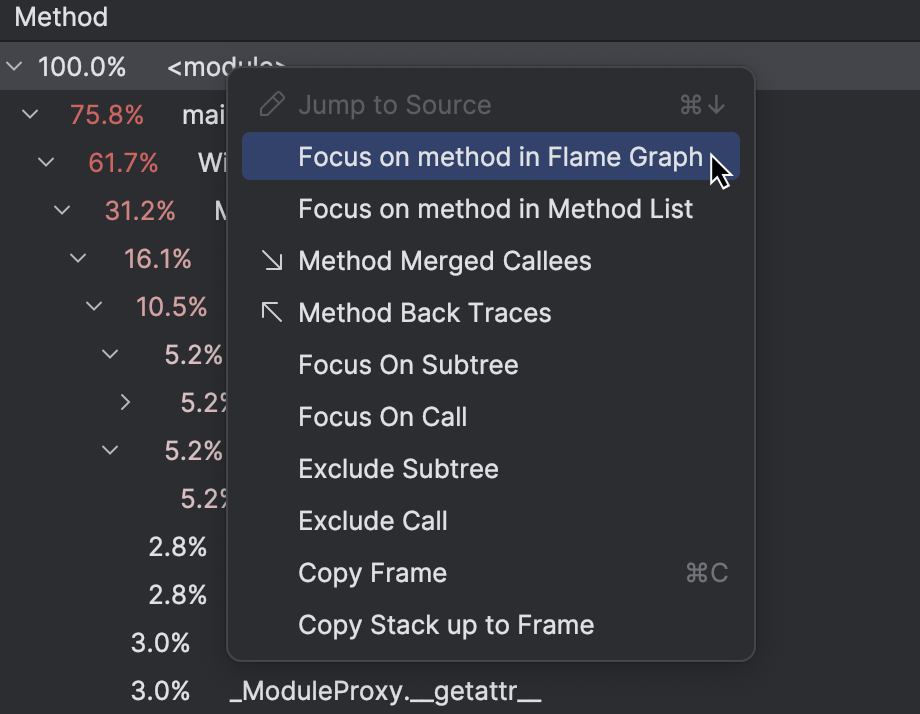Click the pencil icon beside Jump to Source

tap(270, 104)
